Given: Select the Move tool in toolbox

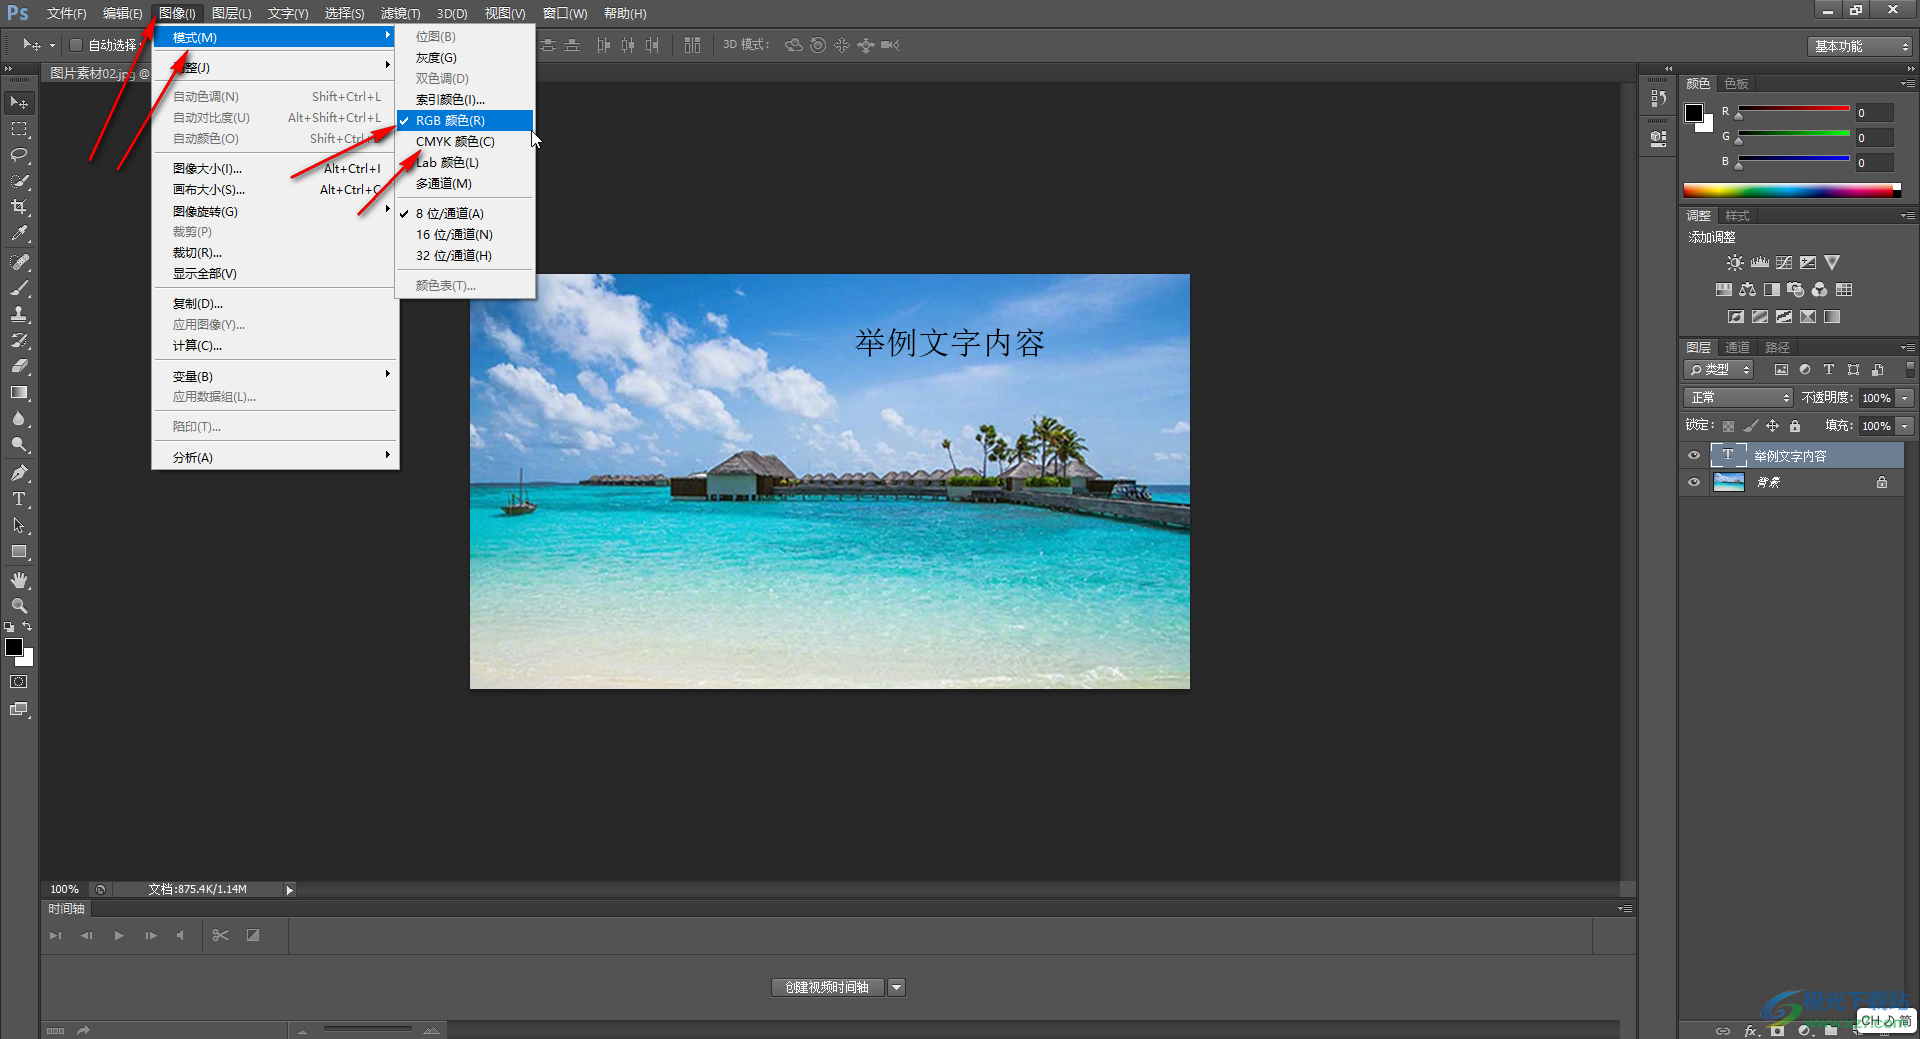Looking at the screenshot, I should click(19, 103).
